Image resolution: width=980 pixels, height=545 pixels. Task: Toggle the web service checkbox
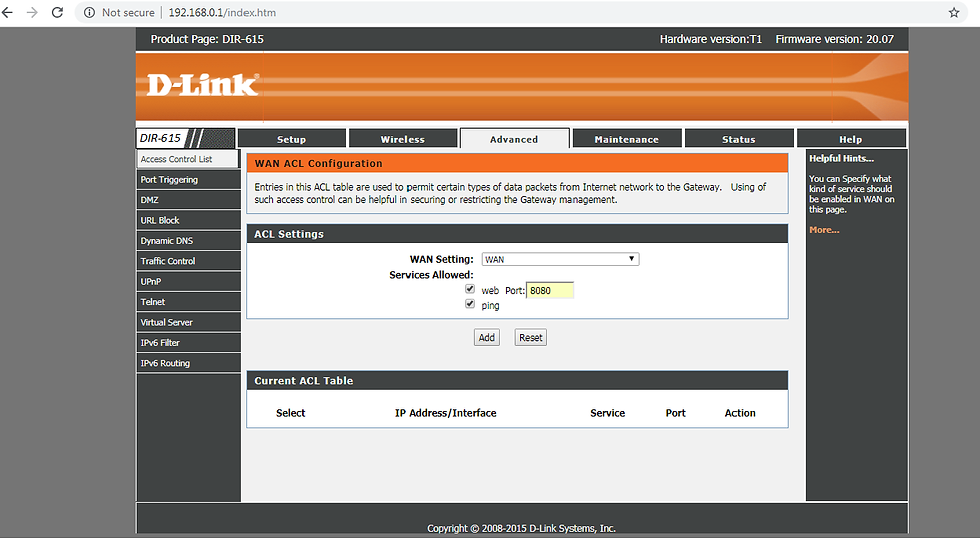point(470,289)
